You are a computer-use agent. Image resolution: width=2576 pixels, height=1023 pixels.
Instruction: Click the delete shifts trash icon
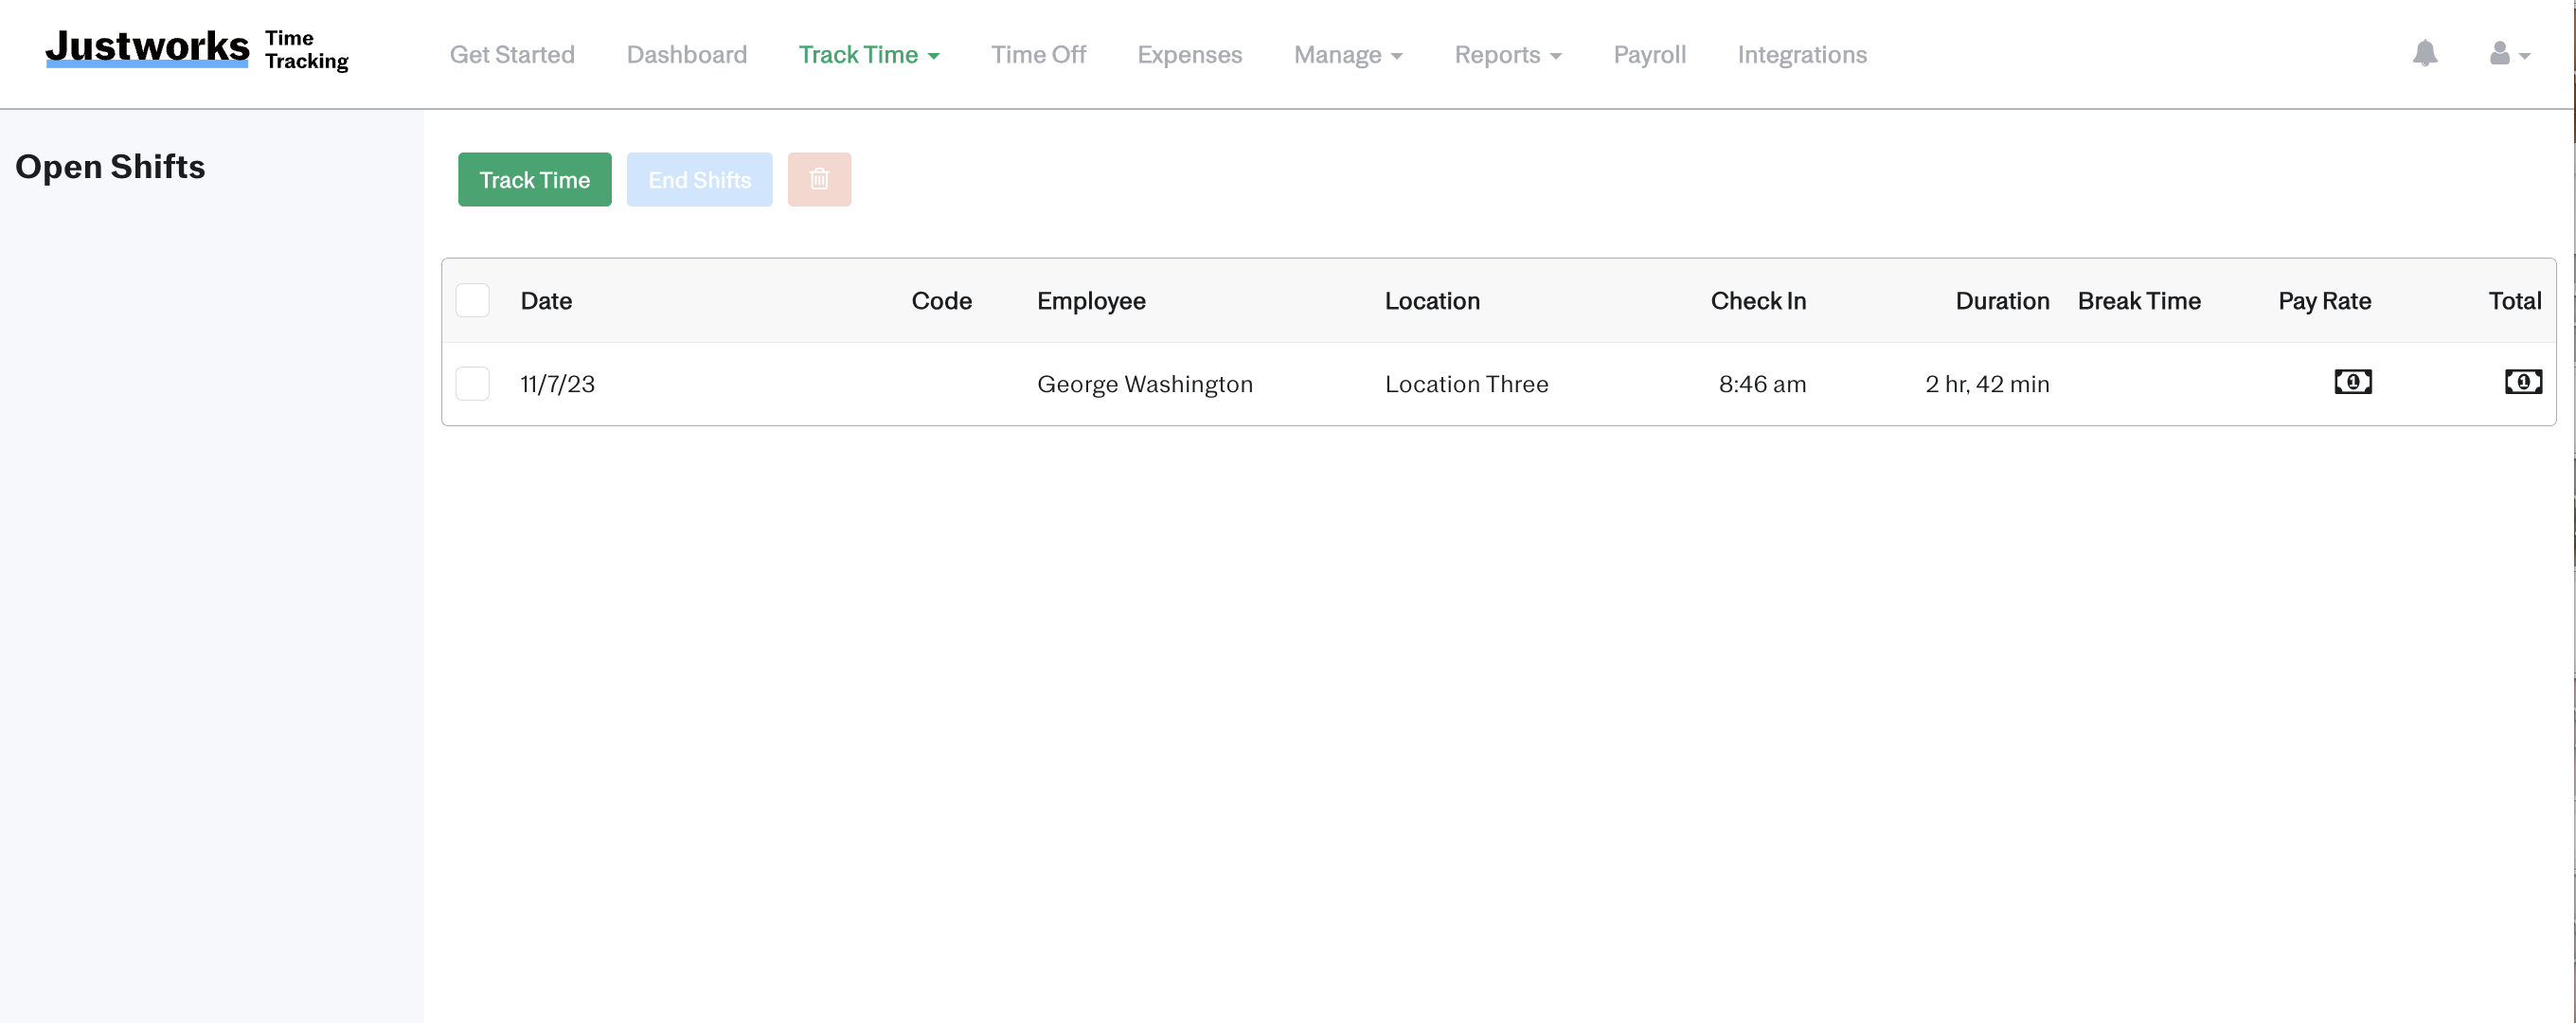tap(819, 179)
